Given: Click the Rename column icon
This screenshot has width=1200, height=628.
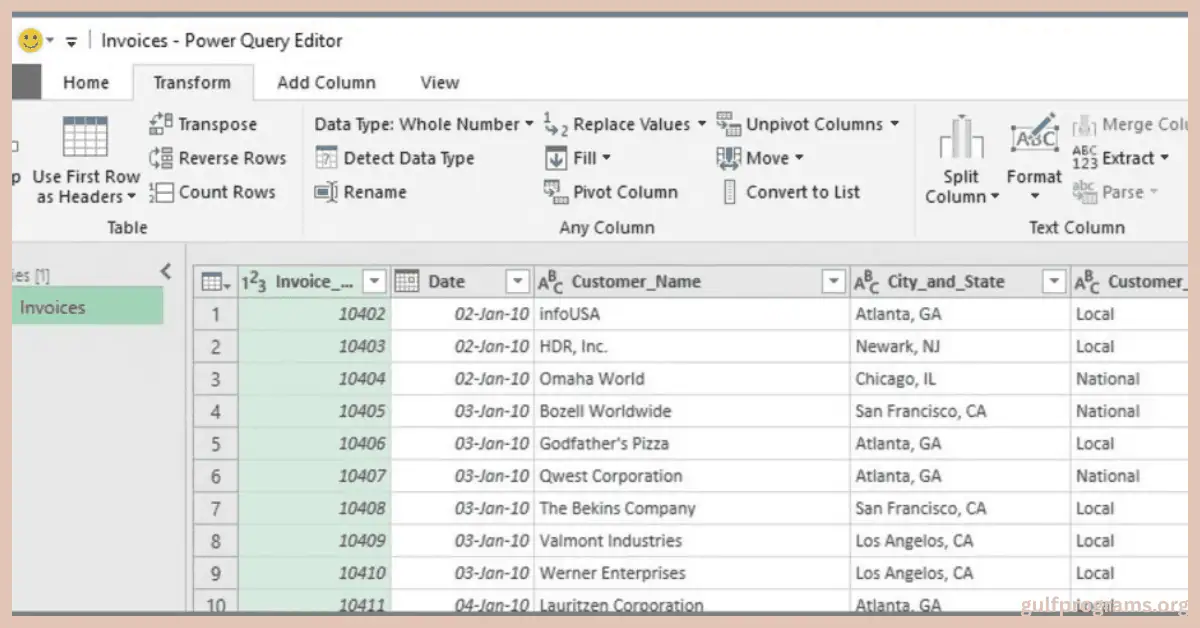Looking at the screenshot, I should [326, 192].
